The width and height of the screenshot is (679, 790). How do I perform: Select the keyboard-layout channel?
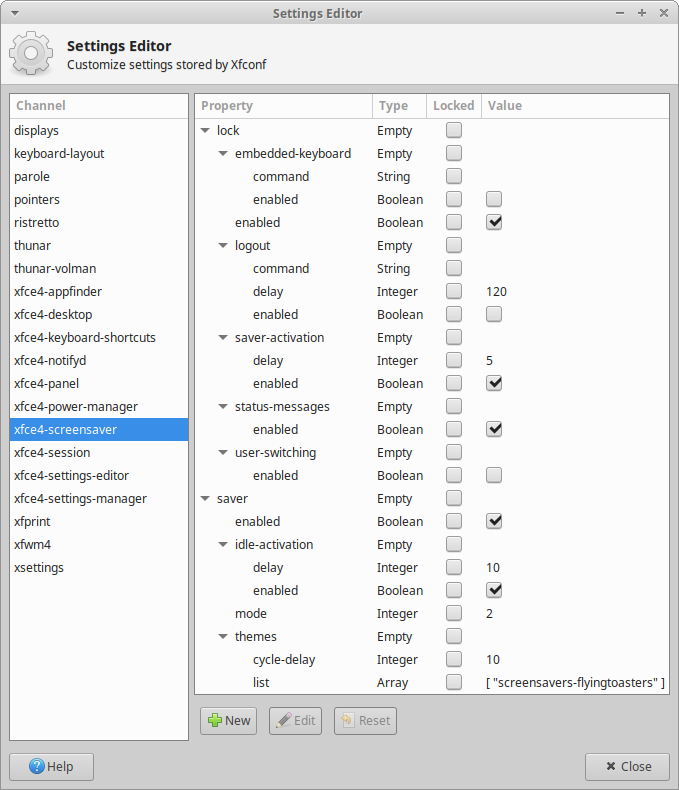click(99, 154)
